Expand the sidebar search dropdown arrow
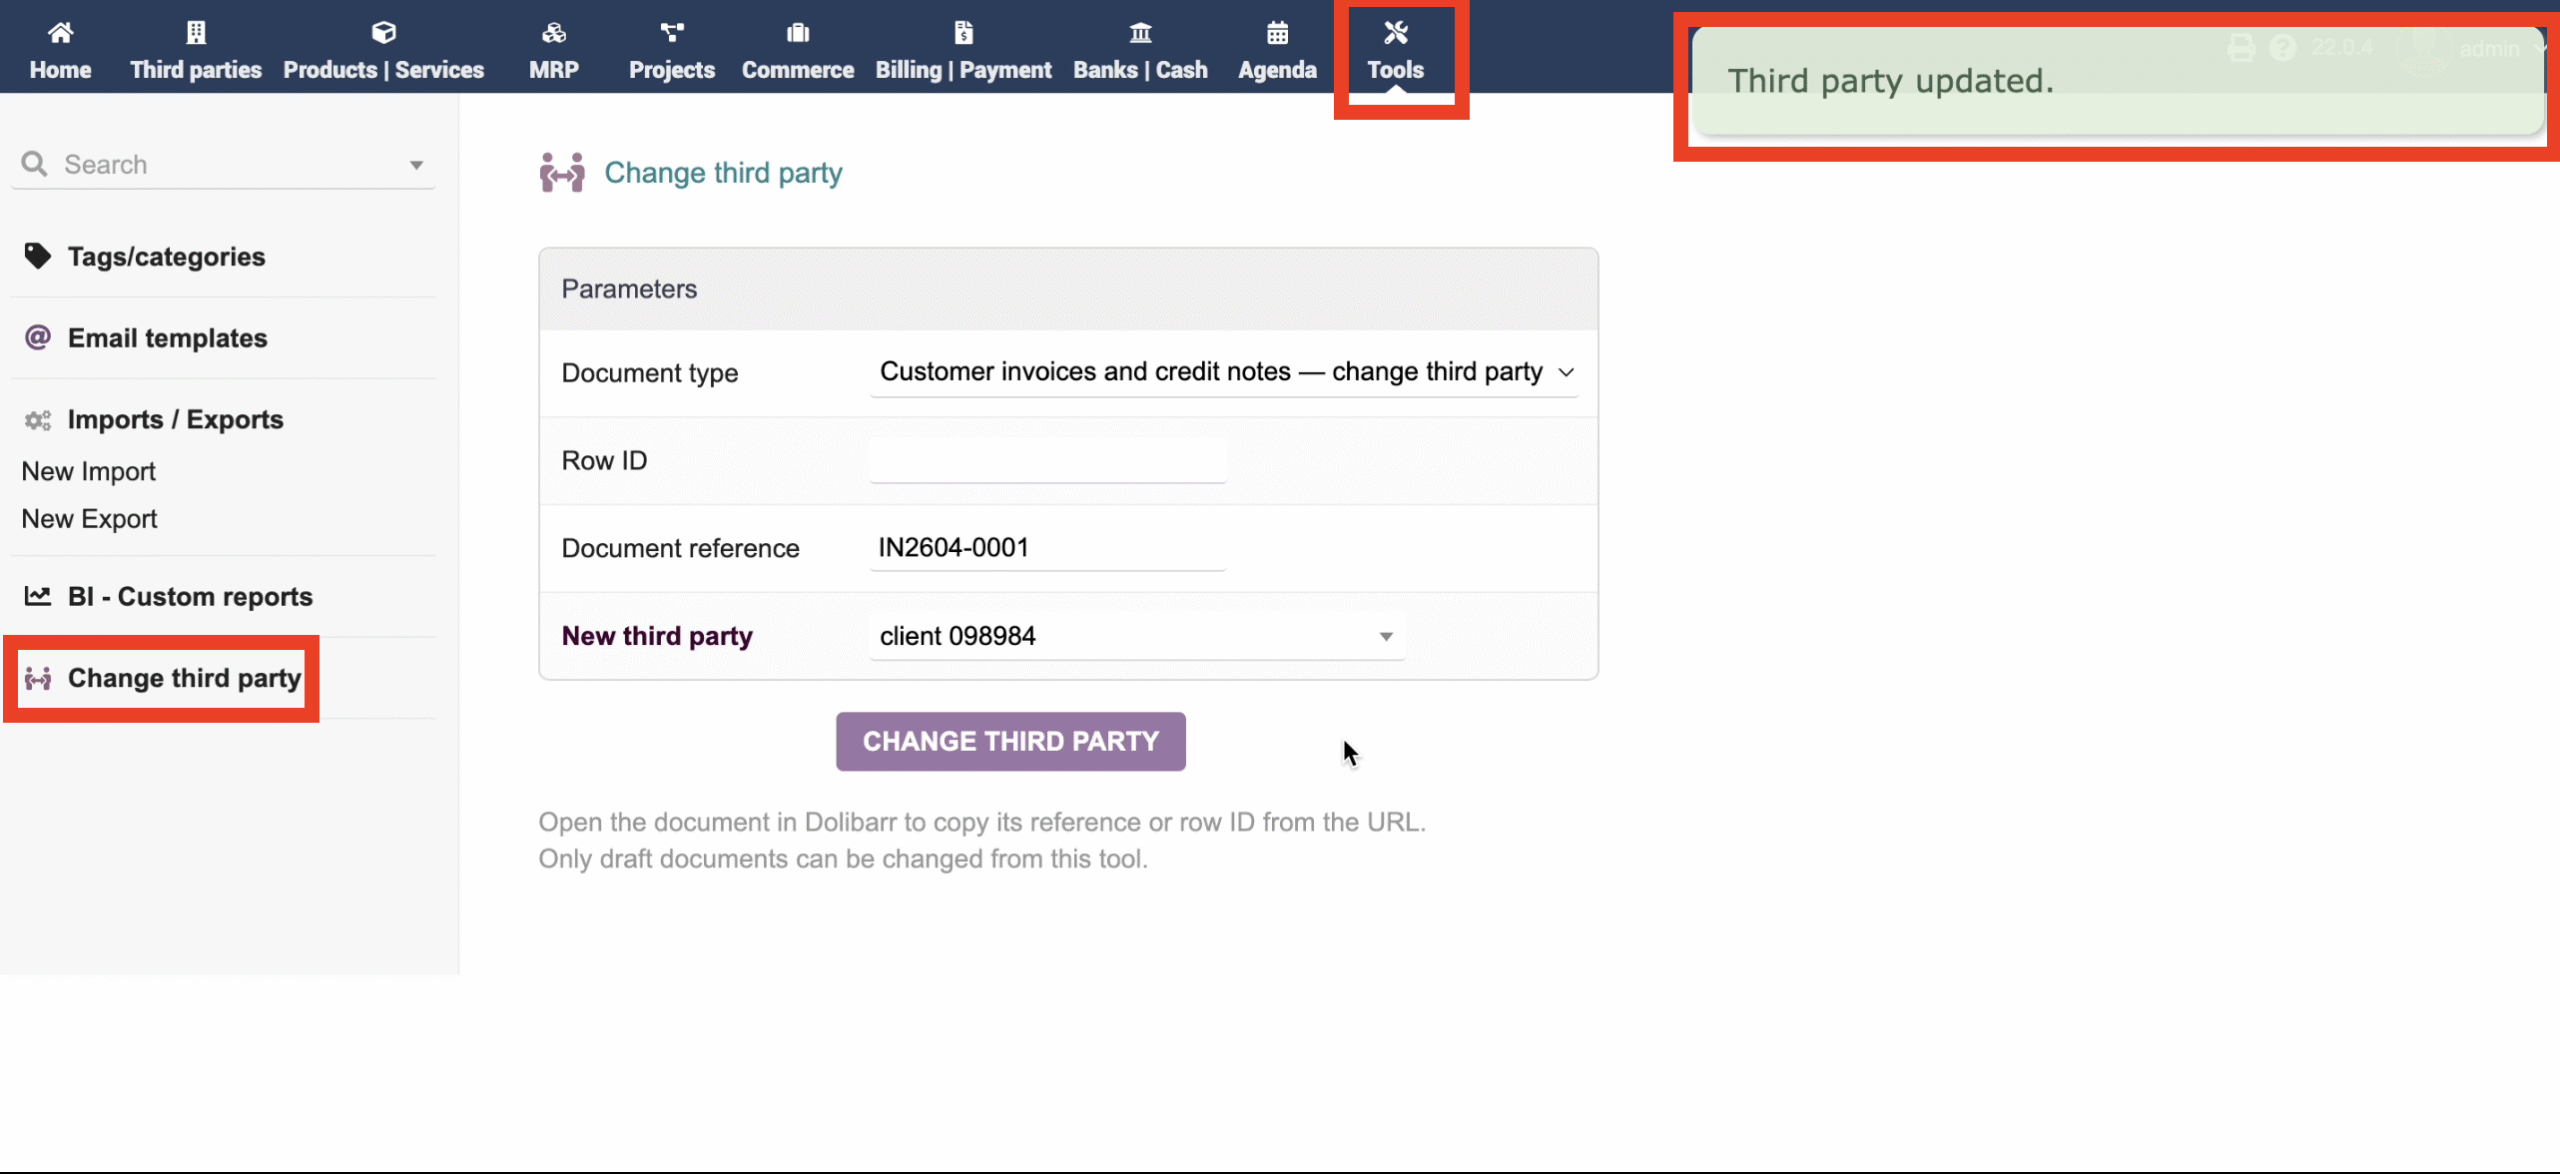 417,164
